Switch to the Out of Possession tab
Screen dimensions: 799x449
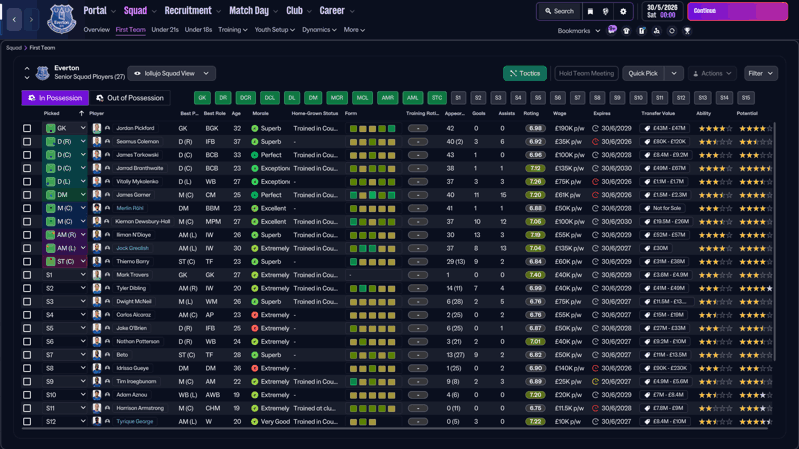pyautogui.click(x=130, y=98)
